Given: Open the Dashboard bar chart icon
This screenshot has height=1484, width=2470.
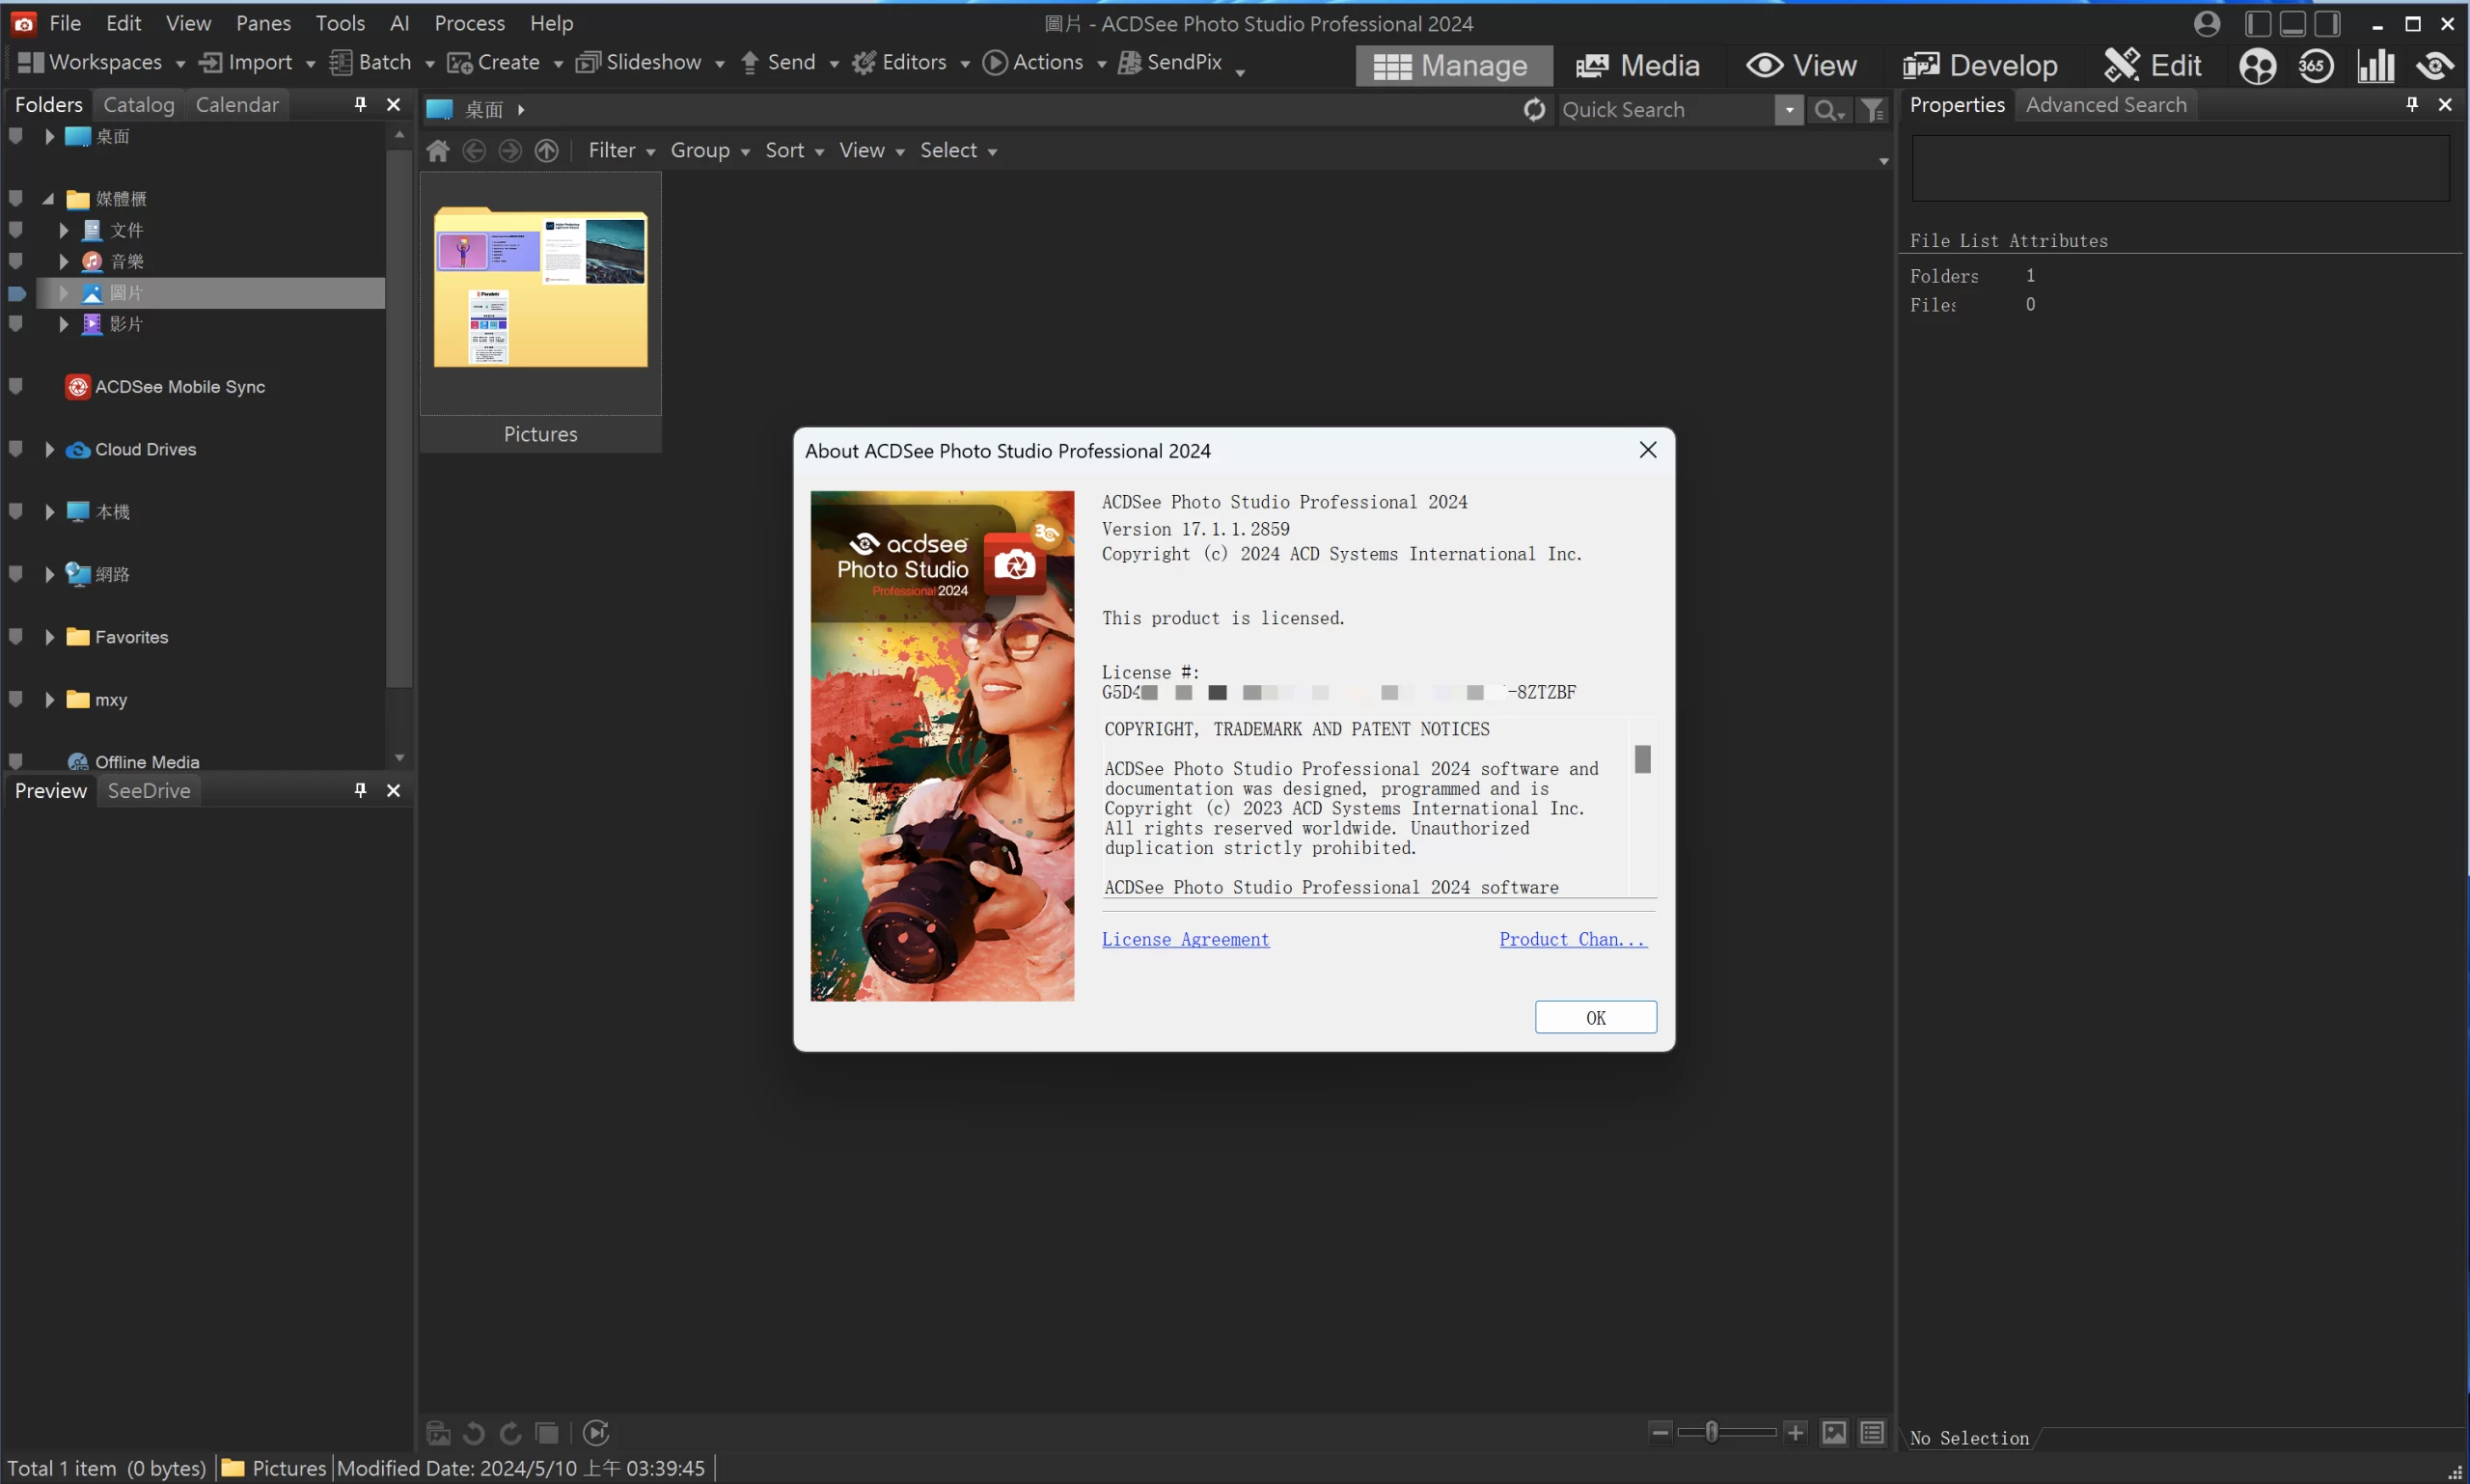Looking at the screenshot, I should click(2375, 66).
